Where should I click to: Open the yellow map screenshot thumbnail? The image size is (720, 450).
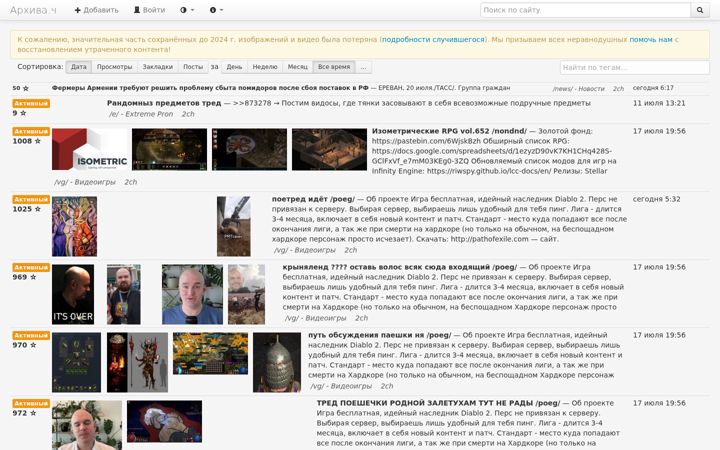210,354
